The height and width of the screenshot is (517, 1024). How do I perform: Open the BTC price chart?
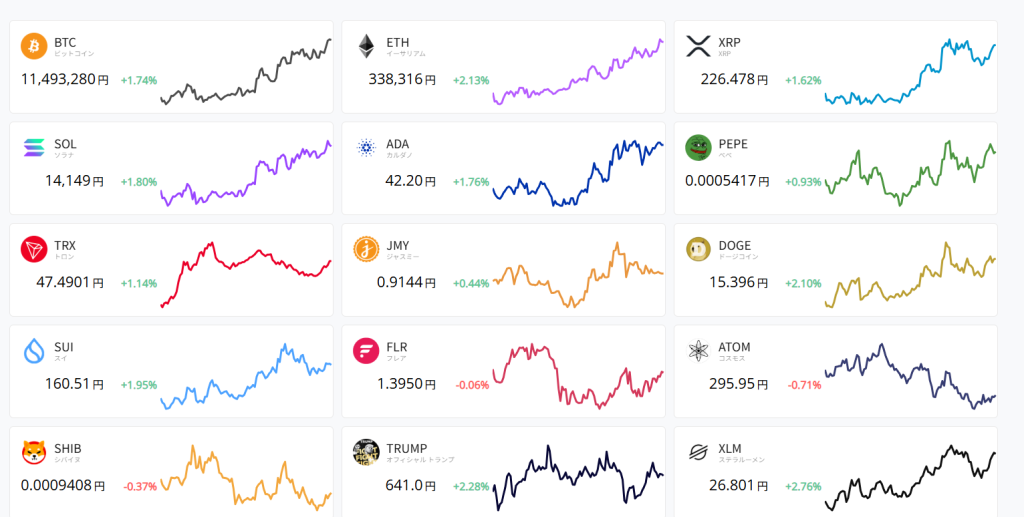point(246,72)
